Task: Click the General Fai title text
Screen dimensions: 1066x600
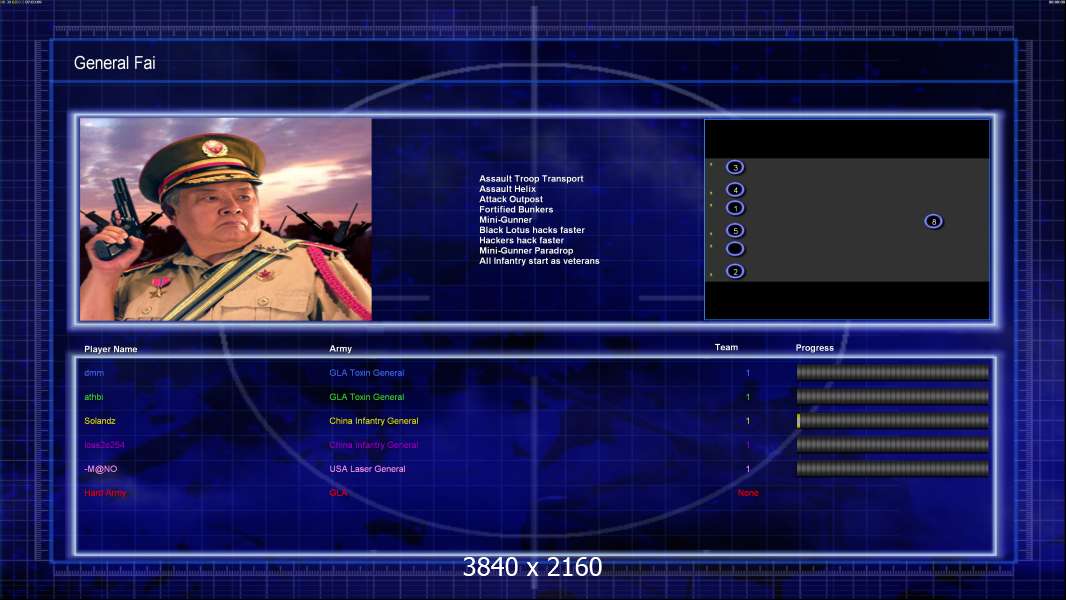Action: [114, 63]
